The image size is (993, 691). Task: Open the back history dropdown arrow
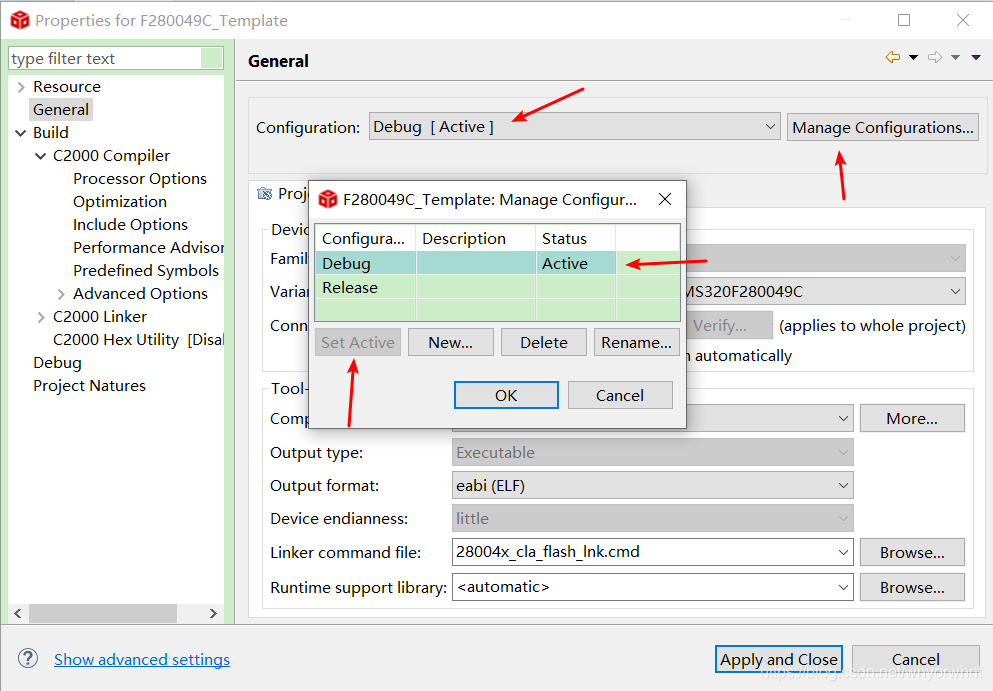pyautogui.click(x=913, y=58)
